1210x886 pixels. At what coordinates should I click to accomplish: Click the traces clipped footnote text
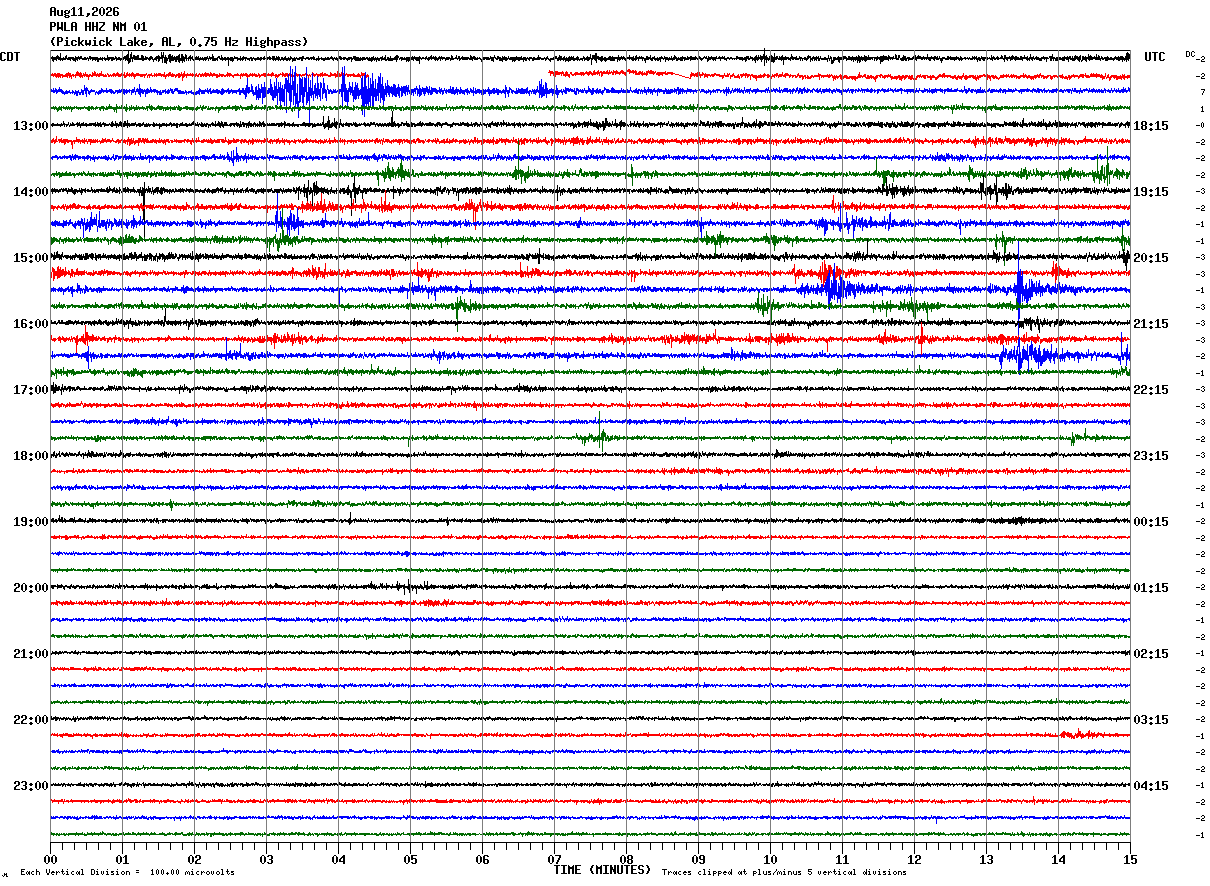tap(784, 872)
